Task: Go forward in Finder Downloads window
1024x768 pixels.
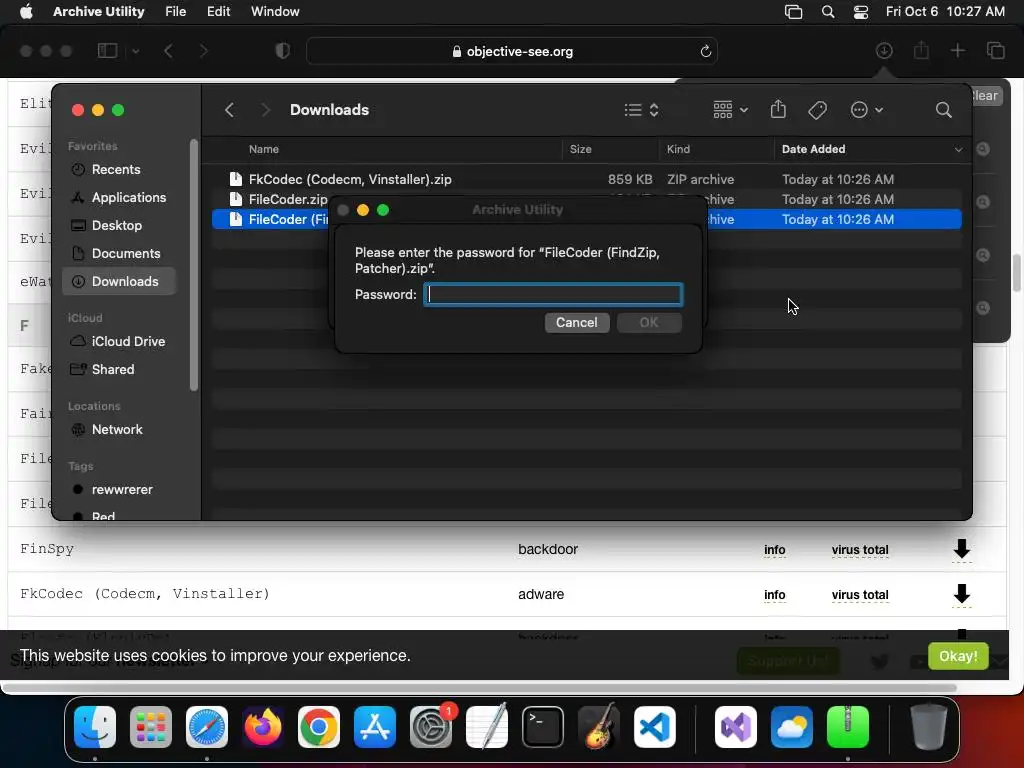Action: (x=265, y=110)
